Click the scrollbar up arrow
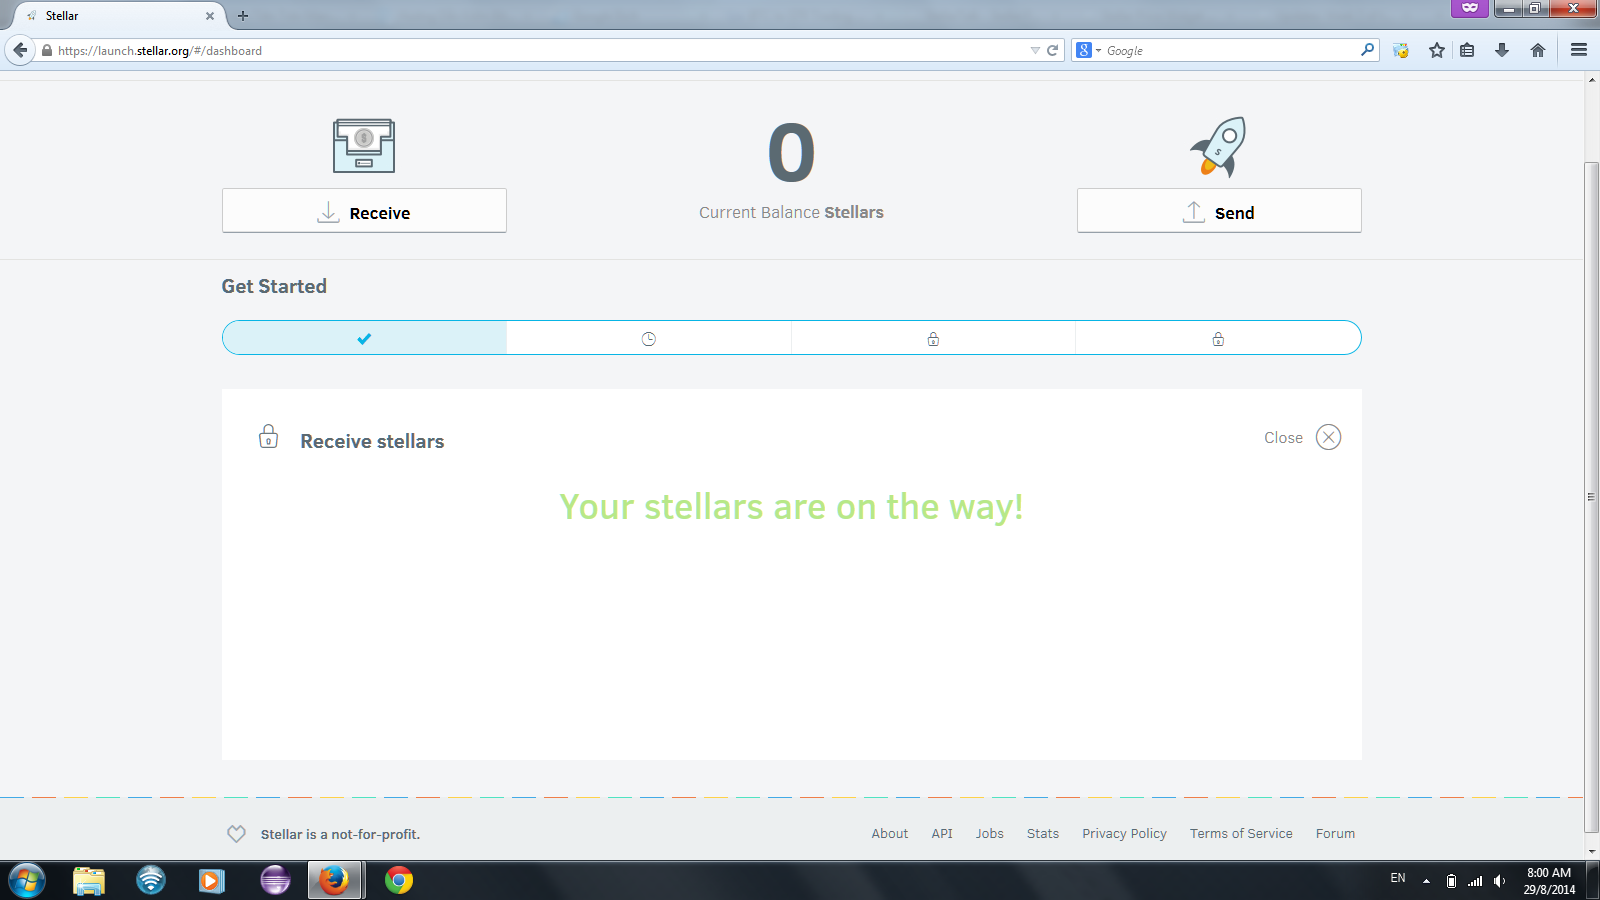Screen dimensions: 1600x900 [x=1592, y=80]
